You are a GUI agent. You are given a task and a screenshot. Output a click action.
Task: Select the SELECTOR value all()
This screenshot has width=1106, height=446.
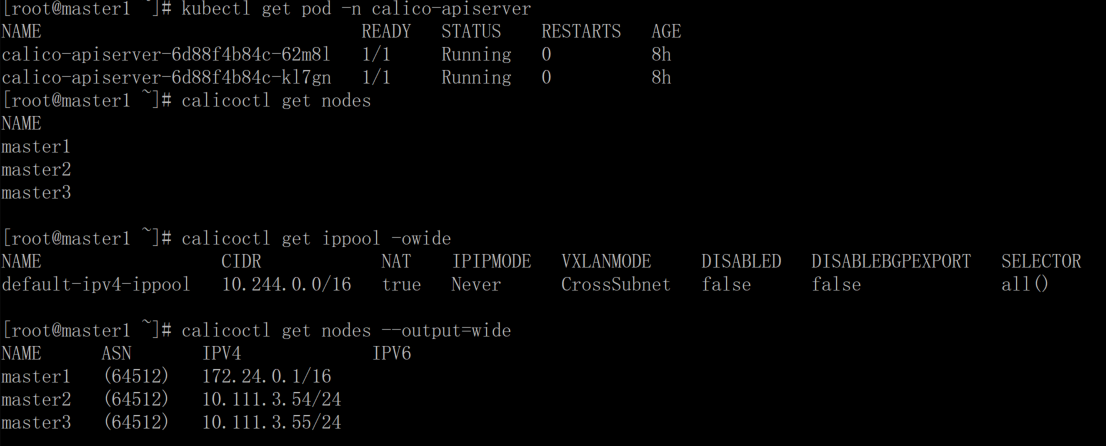click(1026, 284)
